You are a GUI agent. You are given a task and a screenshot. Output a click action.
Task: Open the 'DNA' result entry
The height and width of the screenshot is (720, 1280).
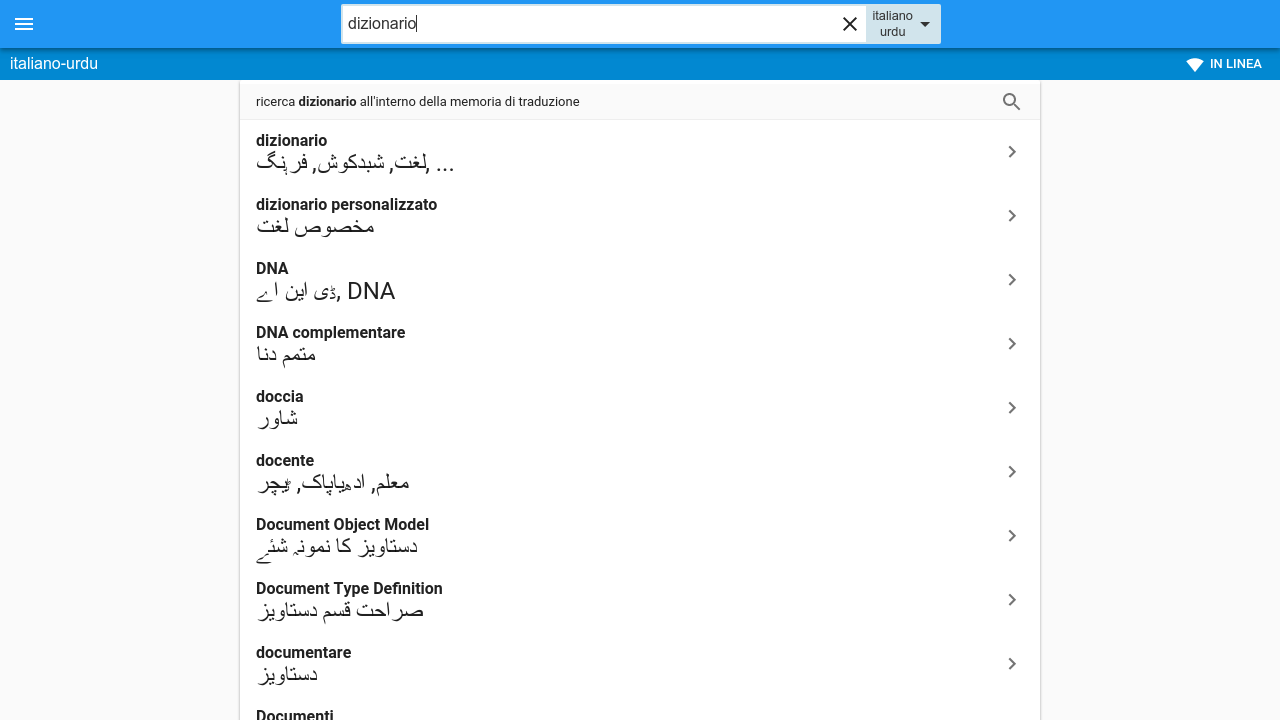pyautogui.click(x=640, y=280)
